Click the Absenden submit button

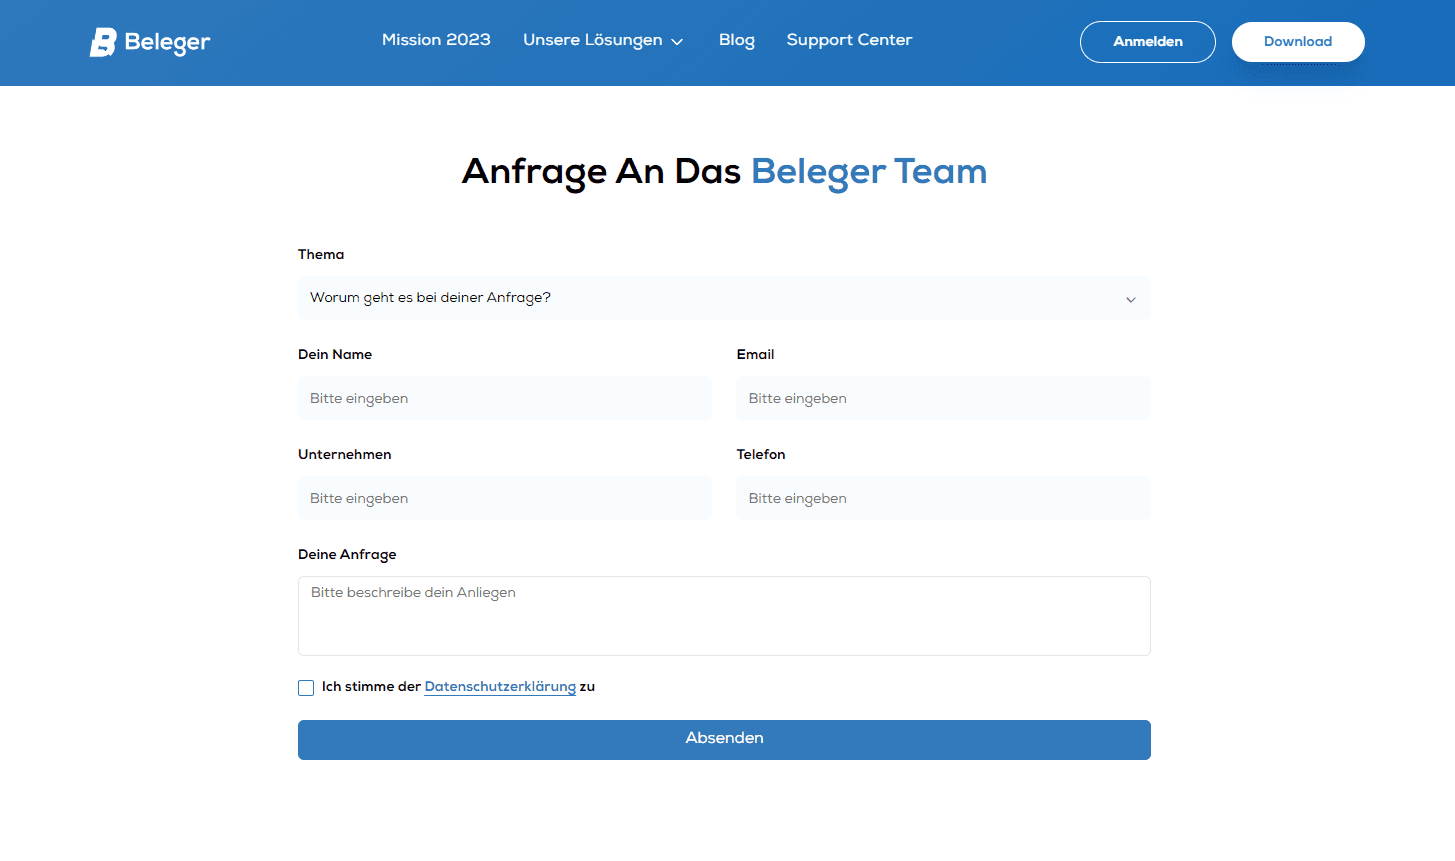coord(724,738)
